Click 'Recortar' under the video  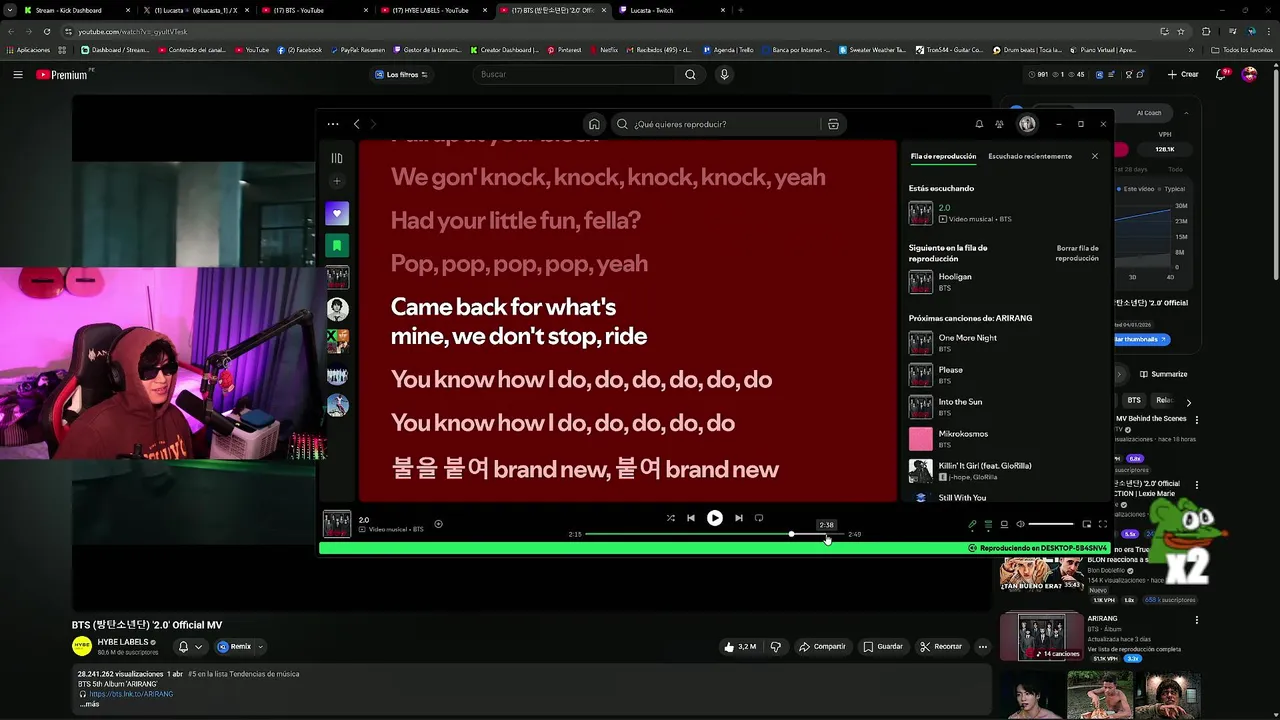941,647
